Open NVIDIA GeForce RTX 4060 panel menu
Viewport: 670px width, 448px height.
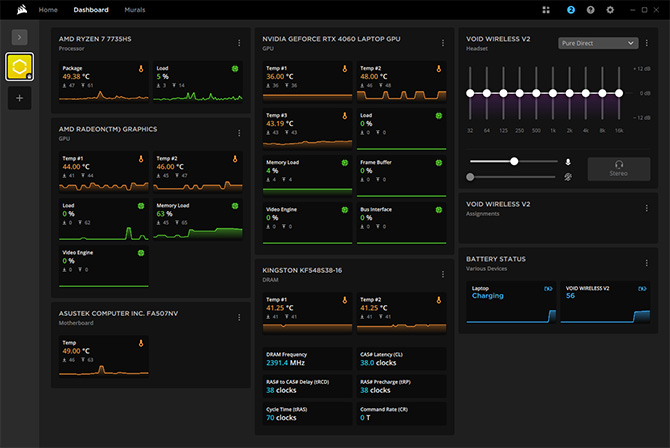443,43
